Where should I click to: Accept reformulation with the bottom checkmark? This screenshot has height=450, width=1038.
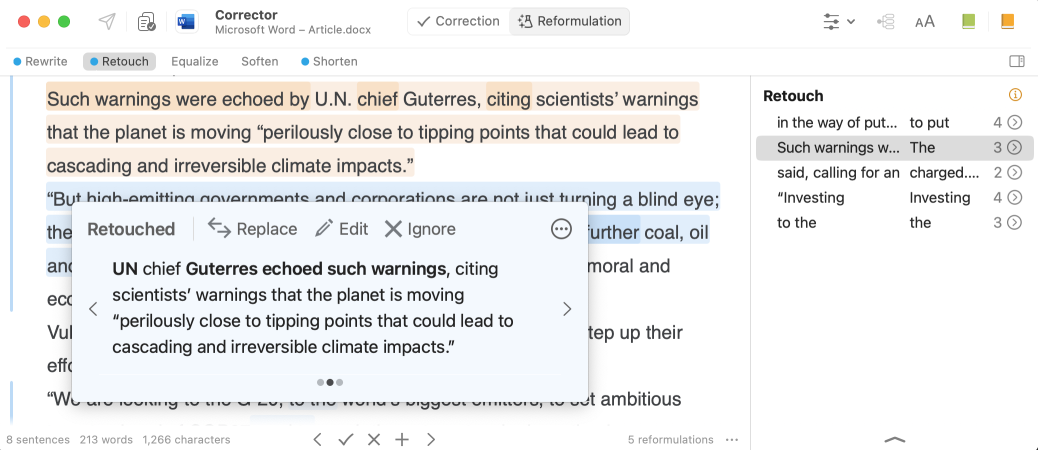coord(346,439)
